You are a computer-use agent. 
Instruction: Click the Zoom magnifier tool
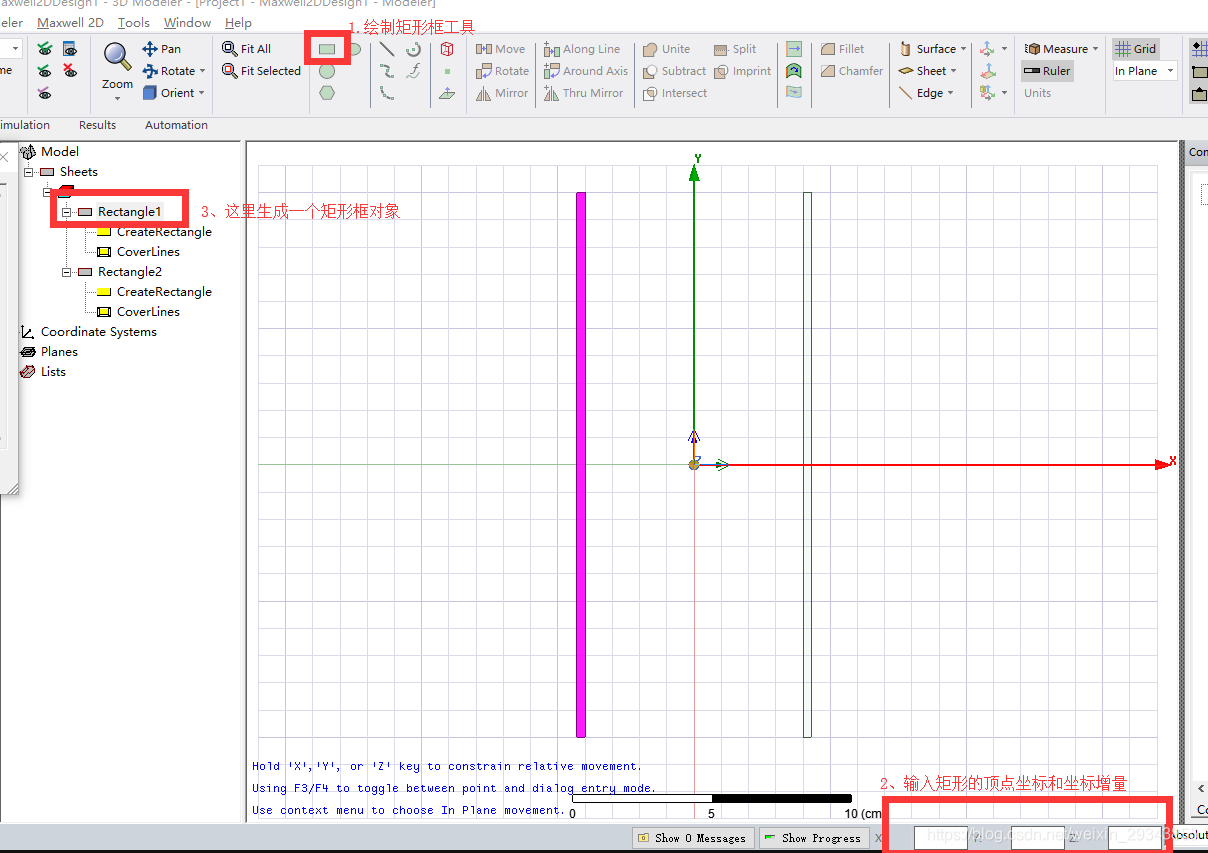[x=117, y=58]
